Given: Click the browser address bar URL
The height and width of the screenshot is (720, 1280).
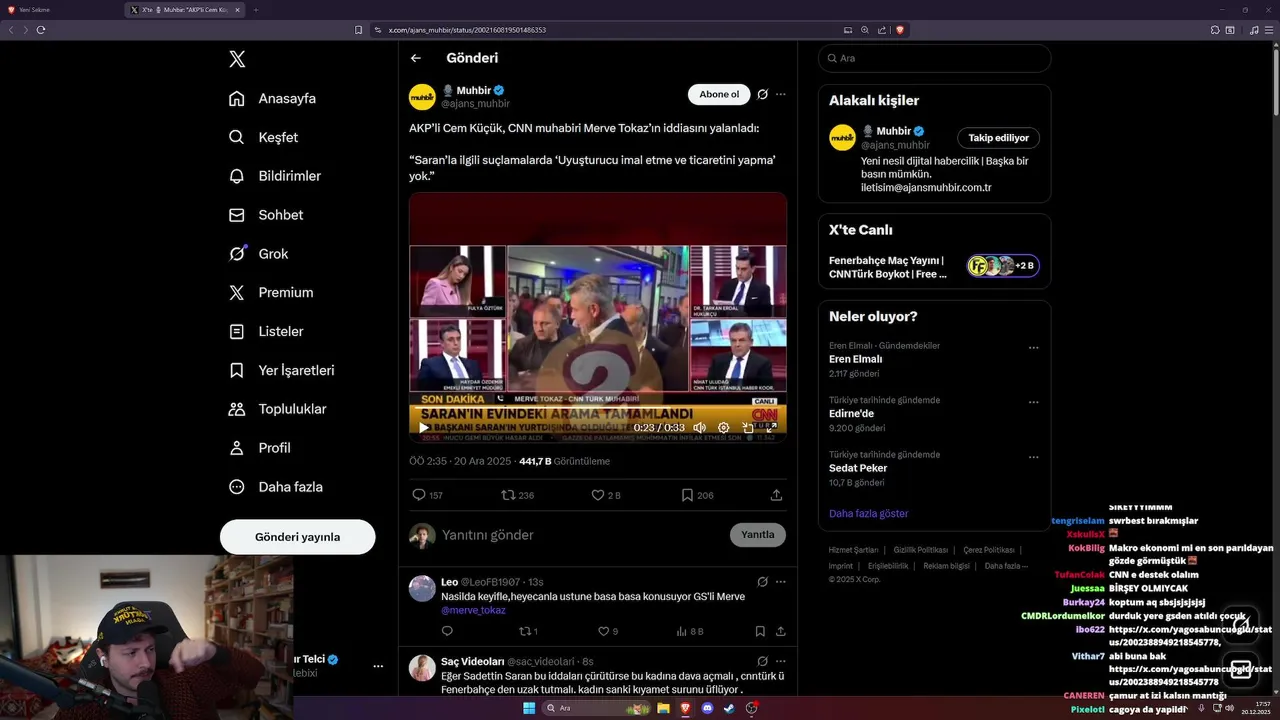Looking at the screenshot, I should click(467, 30).
